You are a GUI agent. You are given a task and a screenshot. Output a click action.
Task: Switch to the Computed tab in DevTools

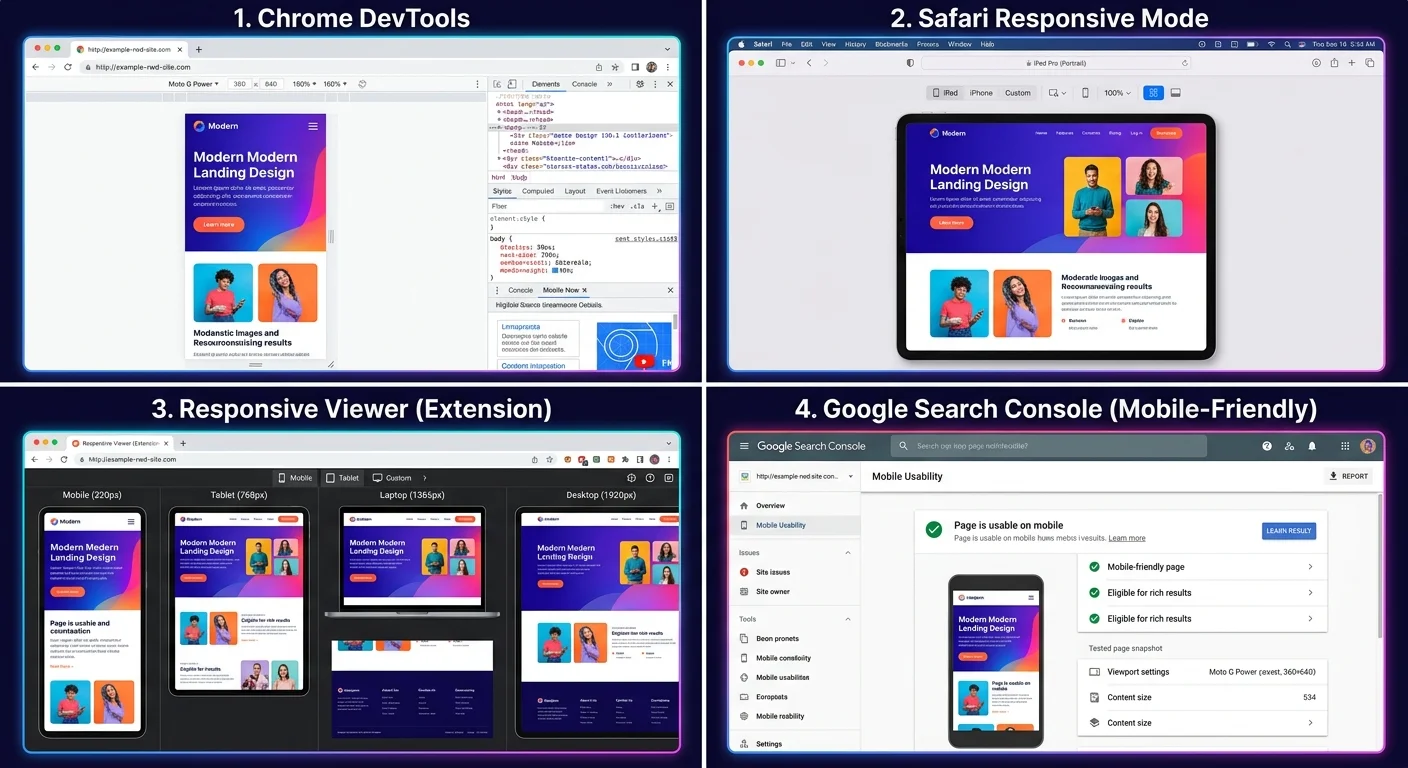click(537, 191)
